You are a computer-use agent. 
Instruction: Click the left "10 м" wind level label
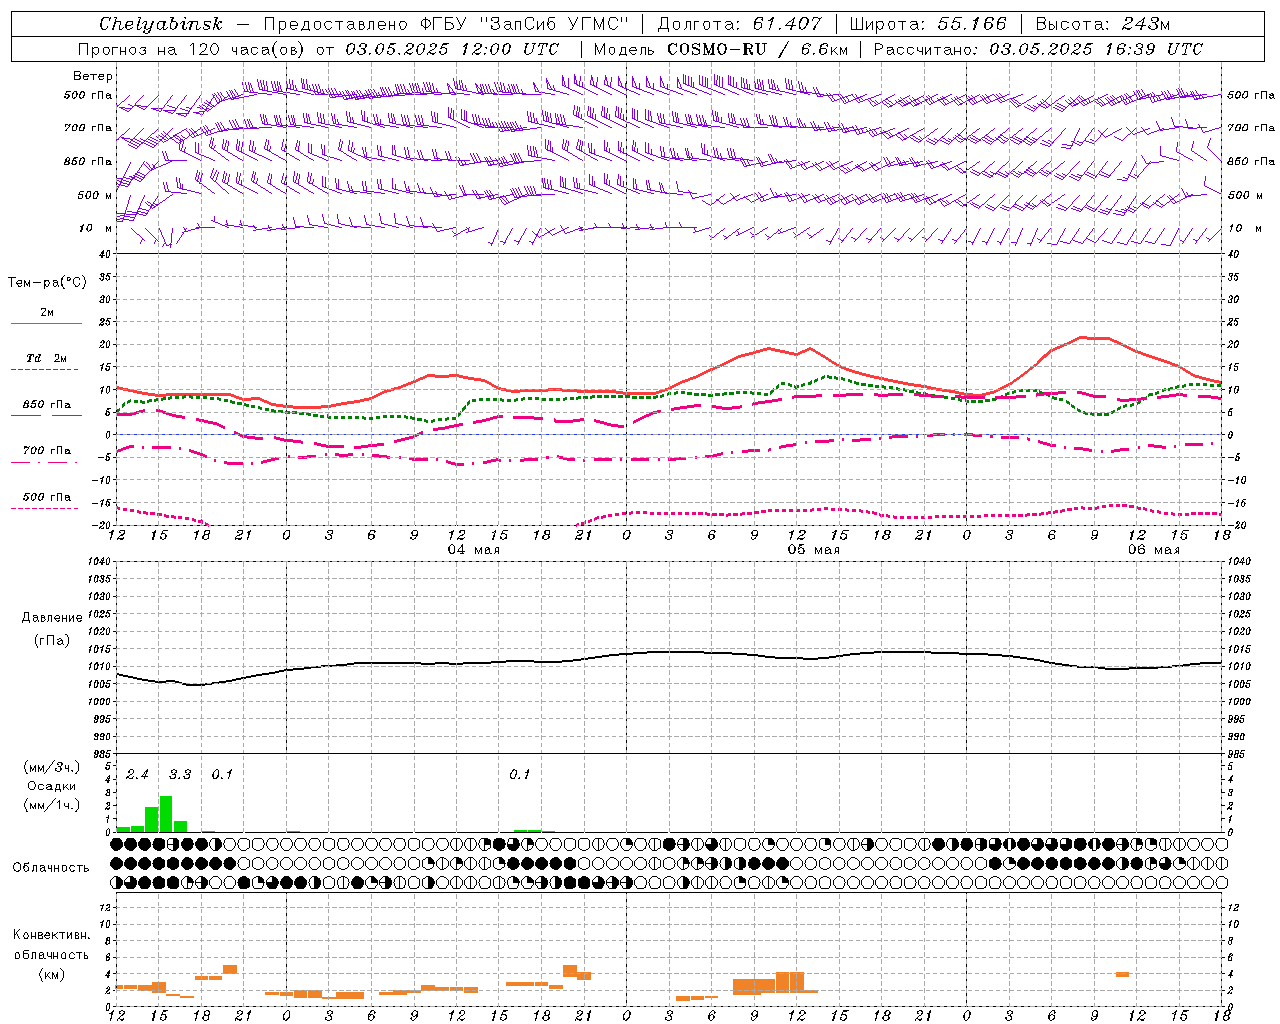[x=95, y=228]
